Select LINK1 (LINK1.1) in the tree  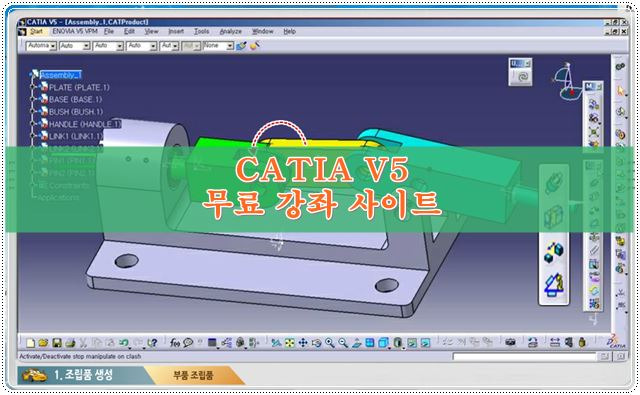click(x=76, y=136)
